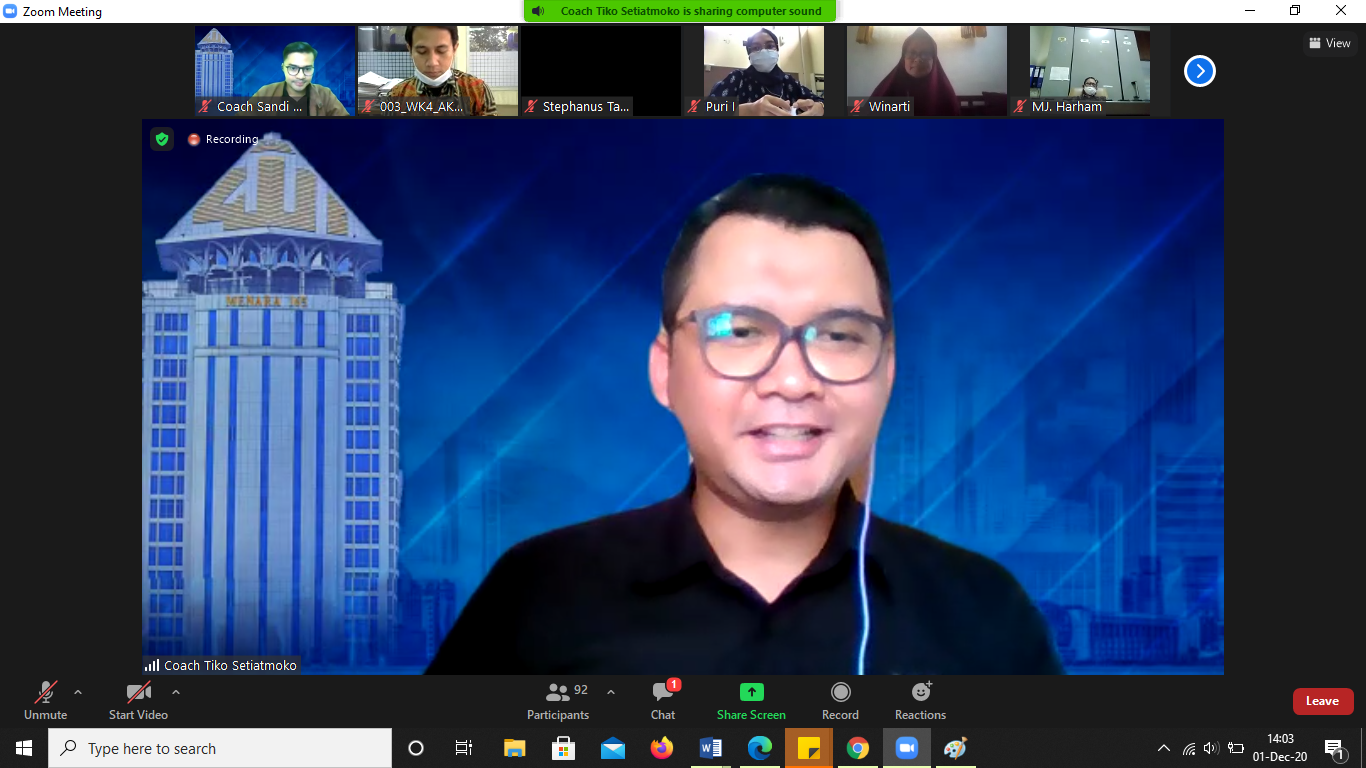Screen dimensions: 1366x768
Task: Leave the meeting
Action: coord(1322,701)
